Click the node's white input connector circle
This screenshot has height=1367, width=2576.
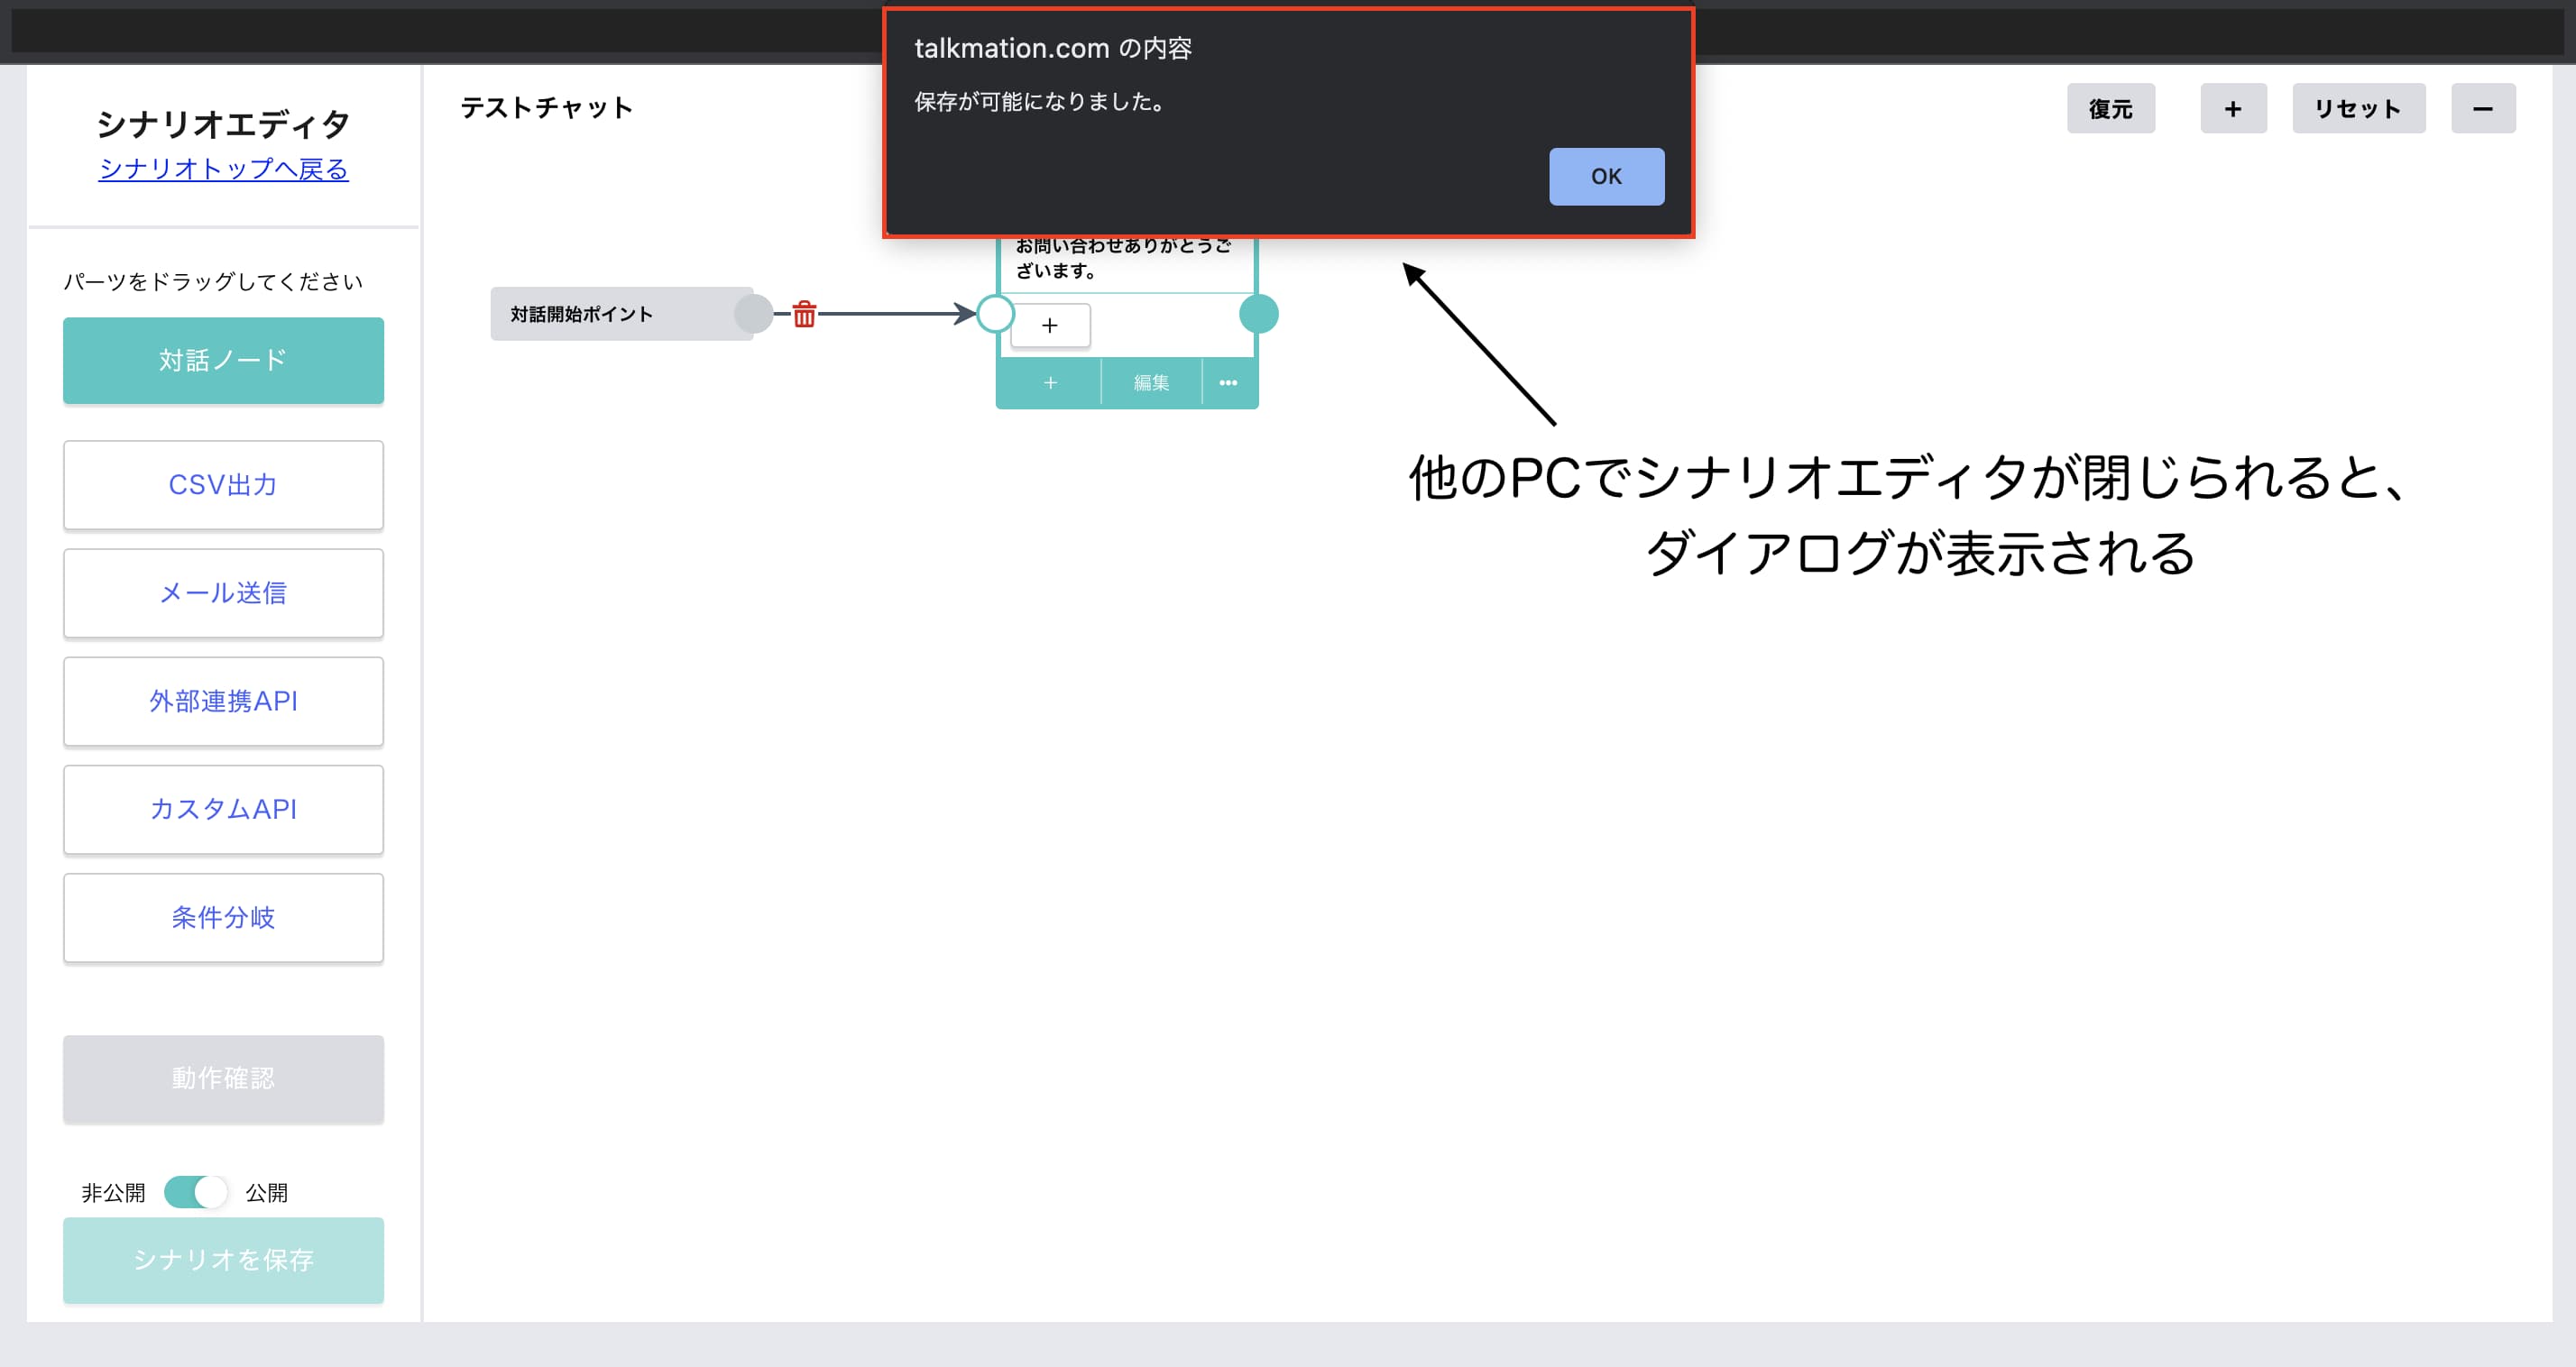point(995,314)
